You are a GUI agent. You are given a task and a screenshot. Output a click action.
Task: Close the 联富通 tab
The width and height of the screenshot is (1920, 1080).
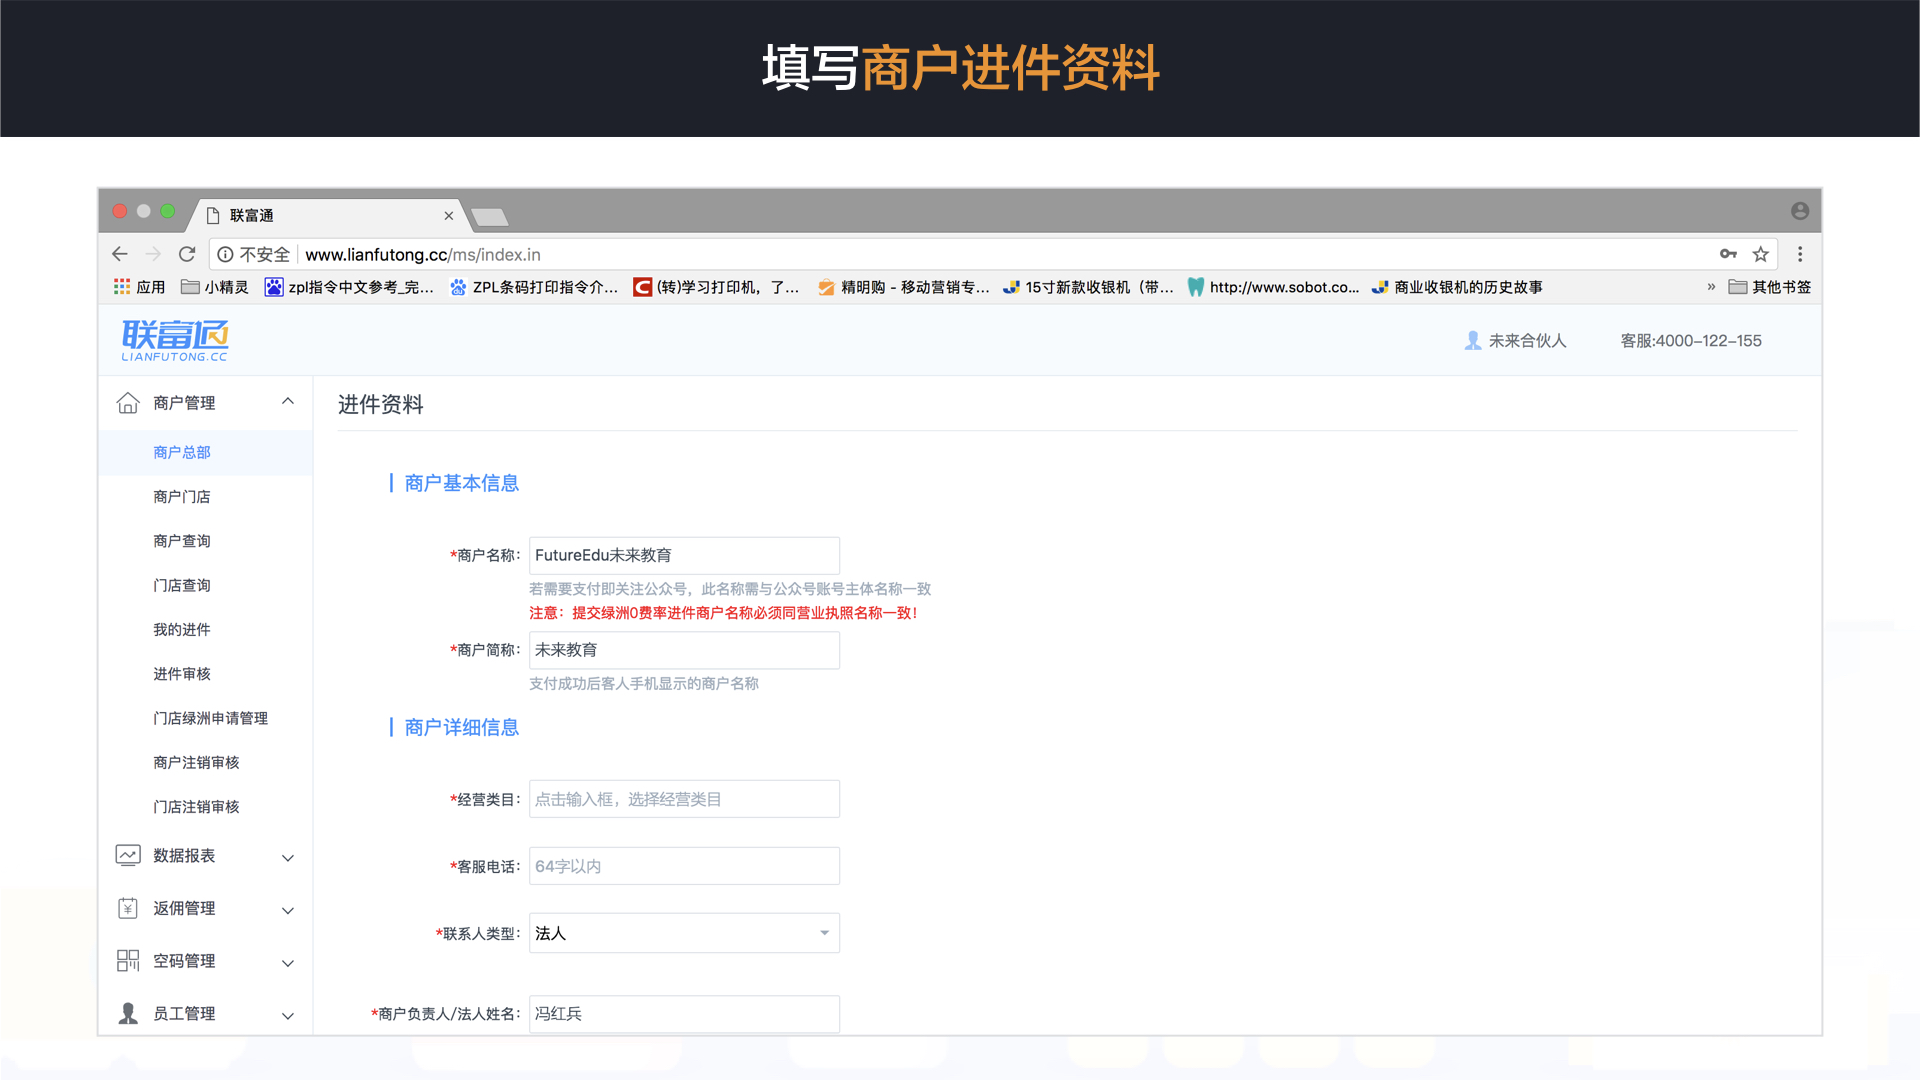(449, 216)
